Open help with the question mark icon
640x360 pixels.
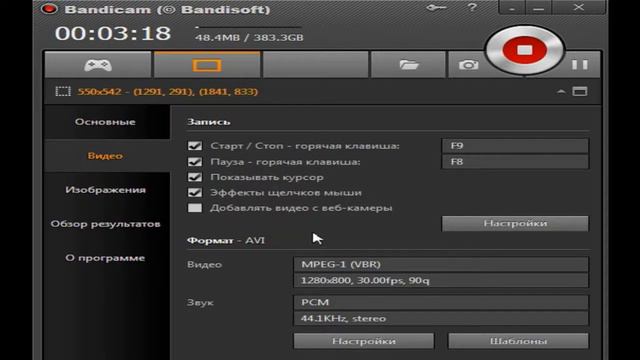[x=472, y=7]
